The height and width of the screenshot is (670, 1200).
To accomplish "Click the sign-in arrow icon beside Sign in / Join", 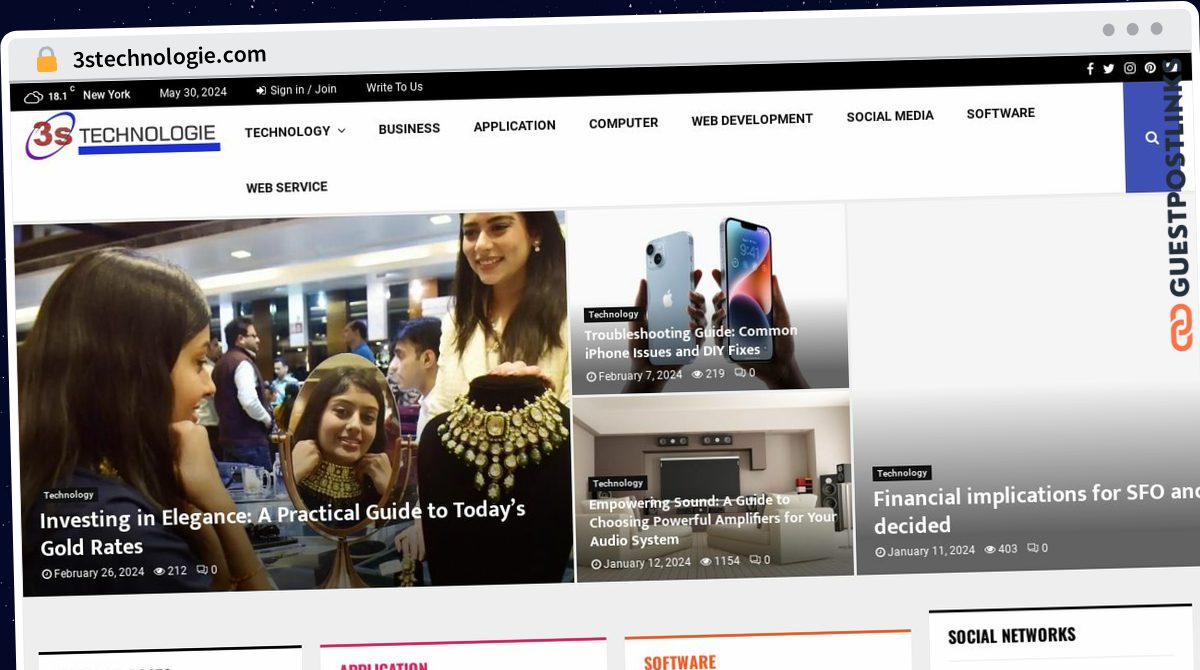I will click(261, 91).
